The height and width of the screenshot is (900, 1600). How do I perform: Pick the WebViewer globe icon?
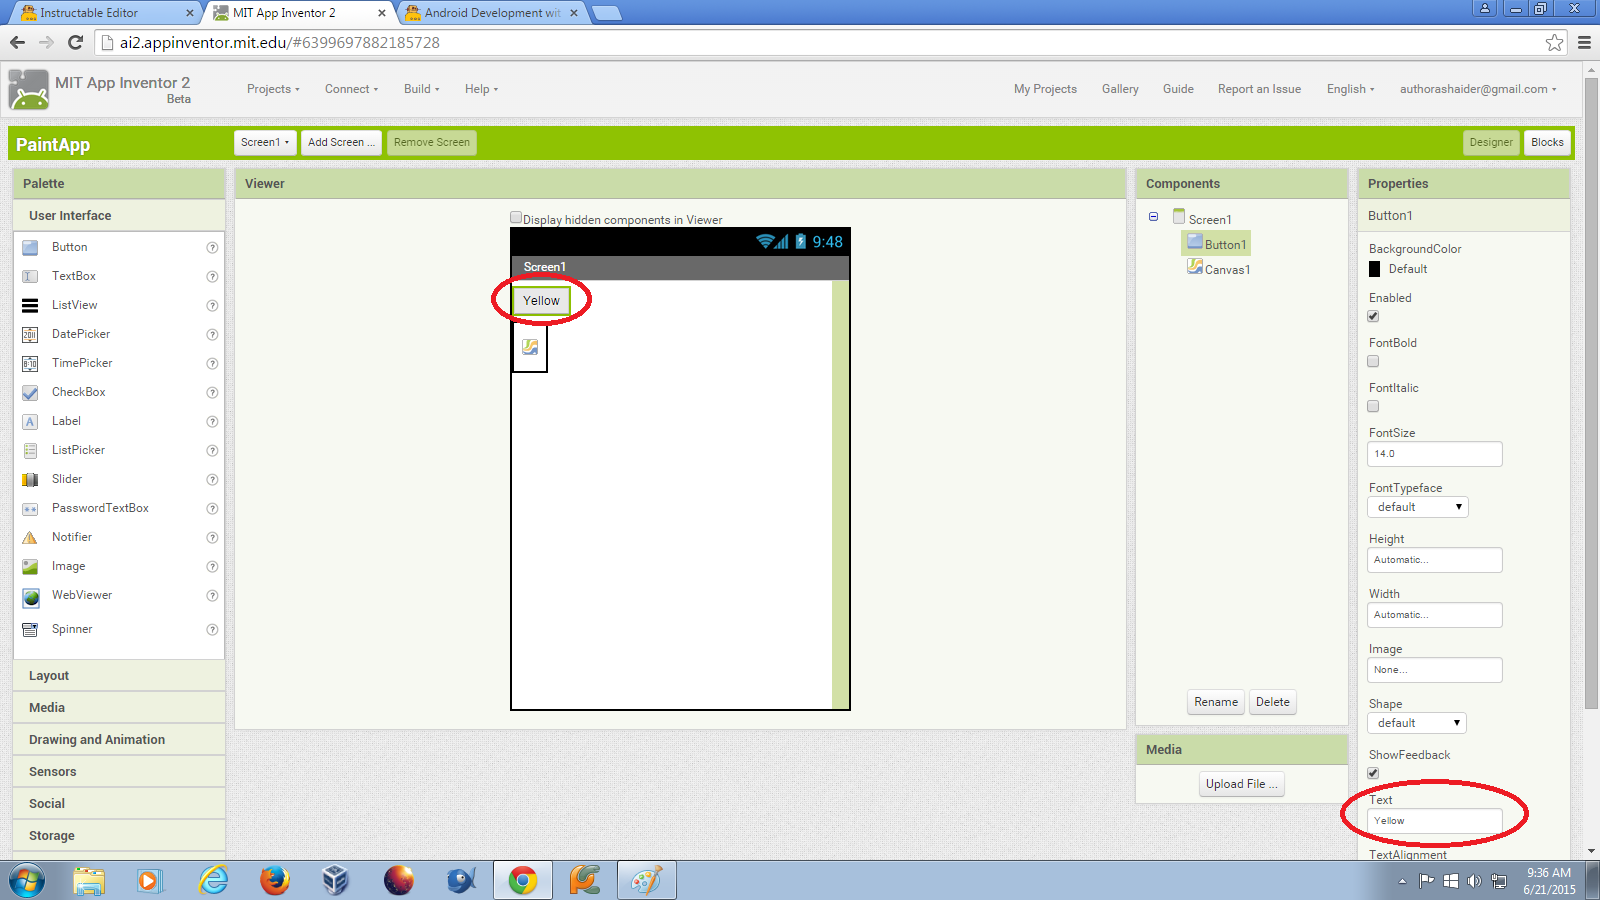[x=31, y=597]
